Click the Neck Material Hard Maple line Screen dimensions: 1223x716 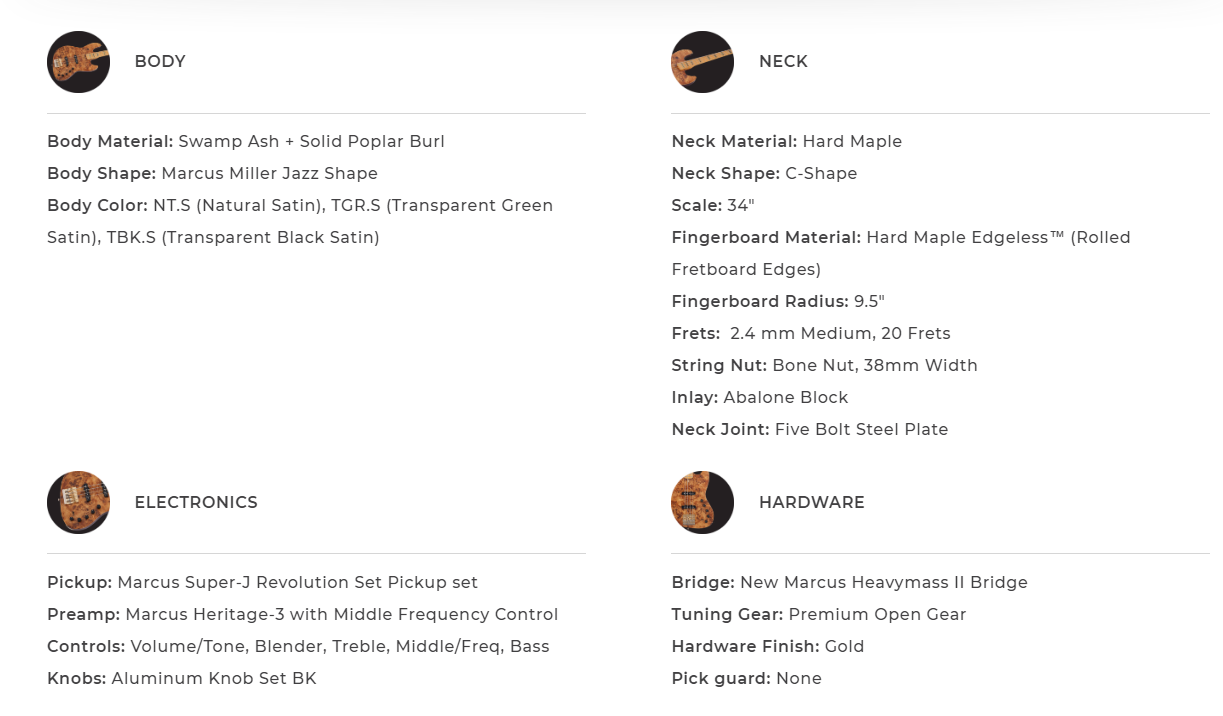[x=786, y=142]
